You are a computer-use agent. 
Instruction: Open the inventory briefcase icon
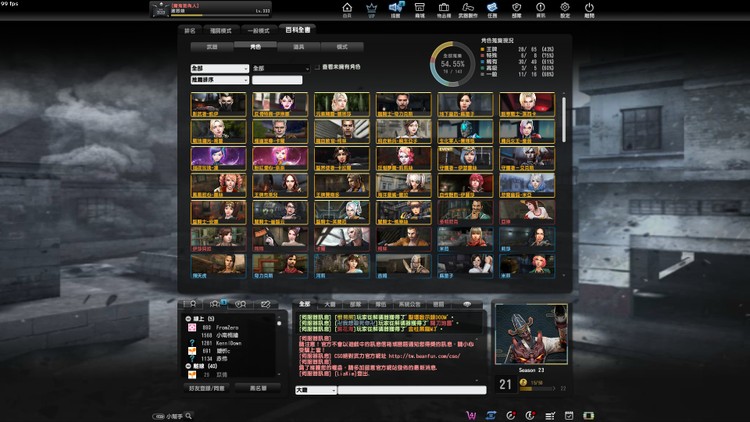click(444, 7)
